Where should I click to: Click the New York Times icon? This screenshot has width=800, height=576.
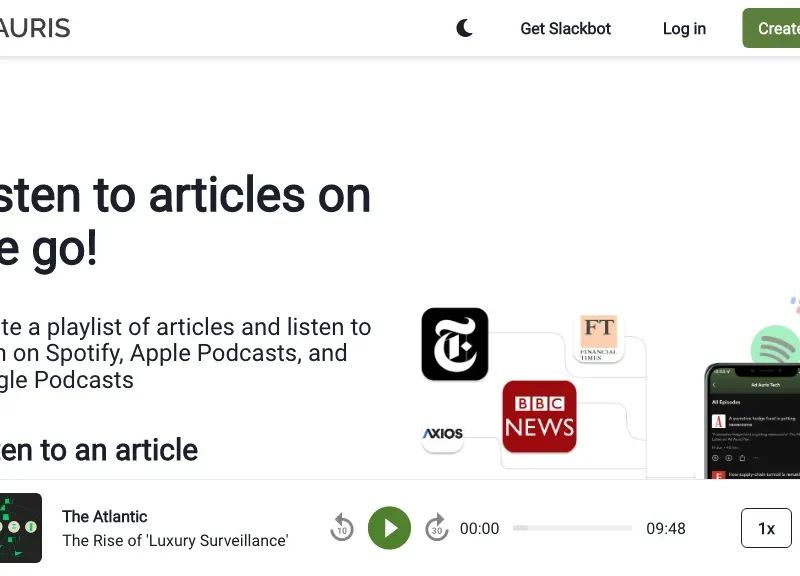coord(455,344)
